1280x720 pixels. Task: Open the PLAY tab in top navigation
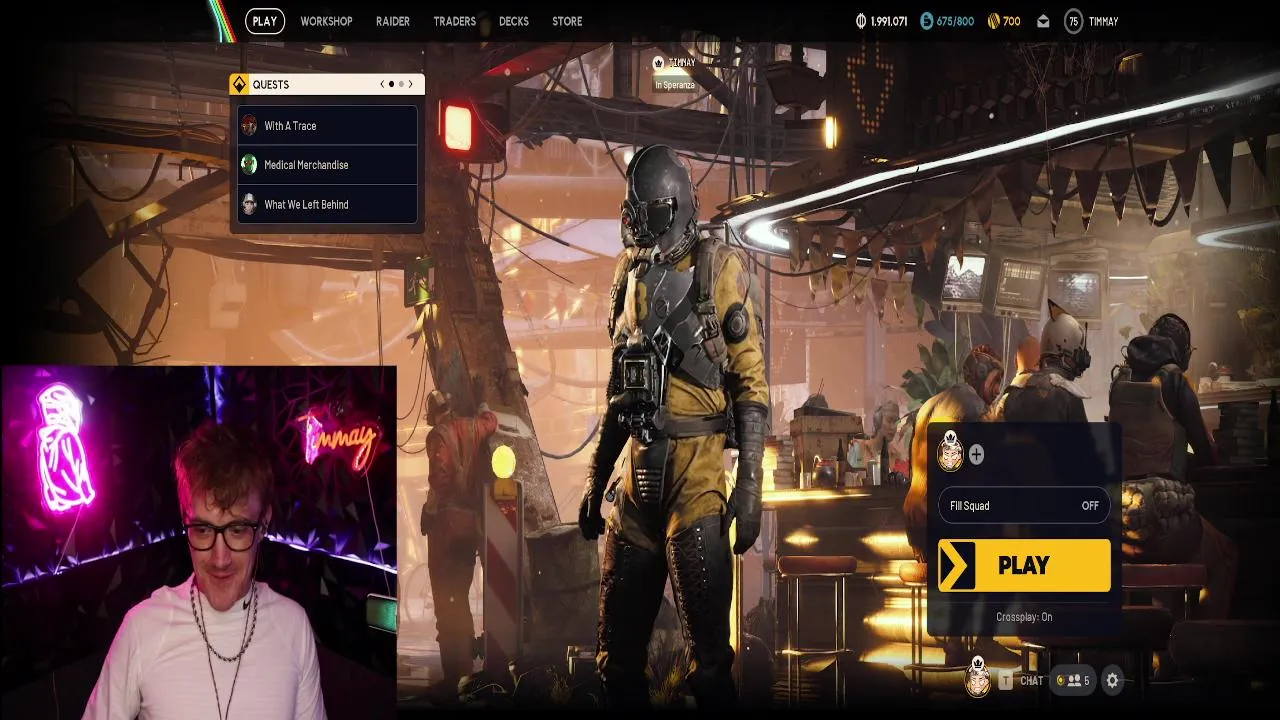265,21
